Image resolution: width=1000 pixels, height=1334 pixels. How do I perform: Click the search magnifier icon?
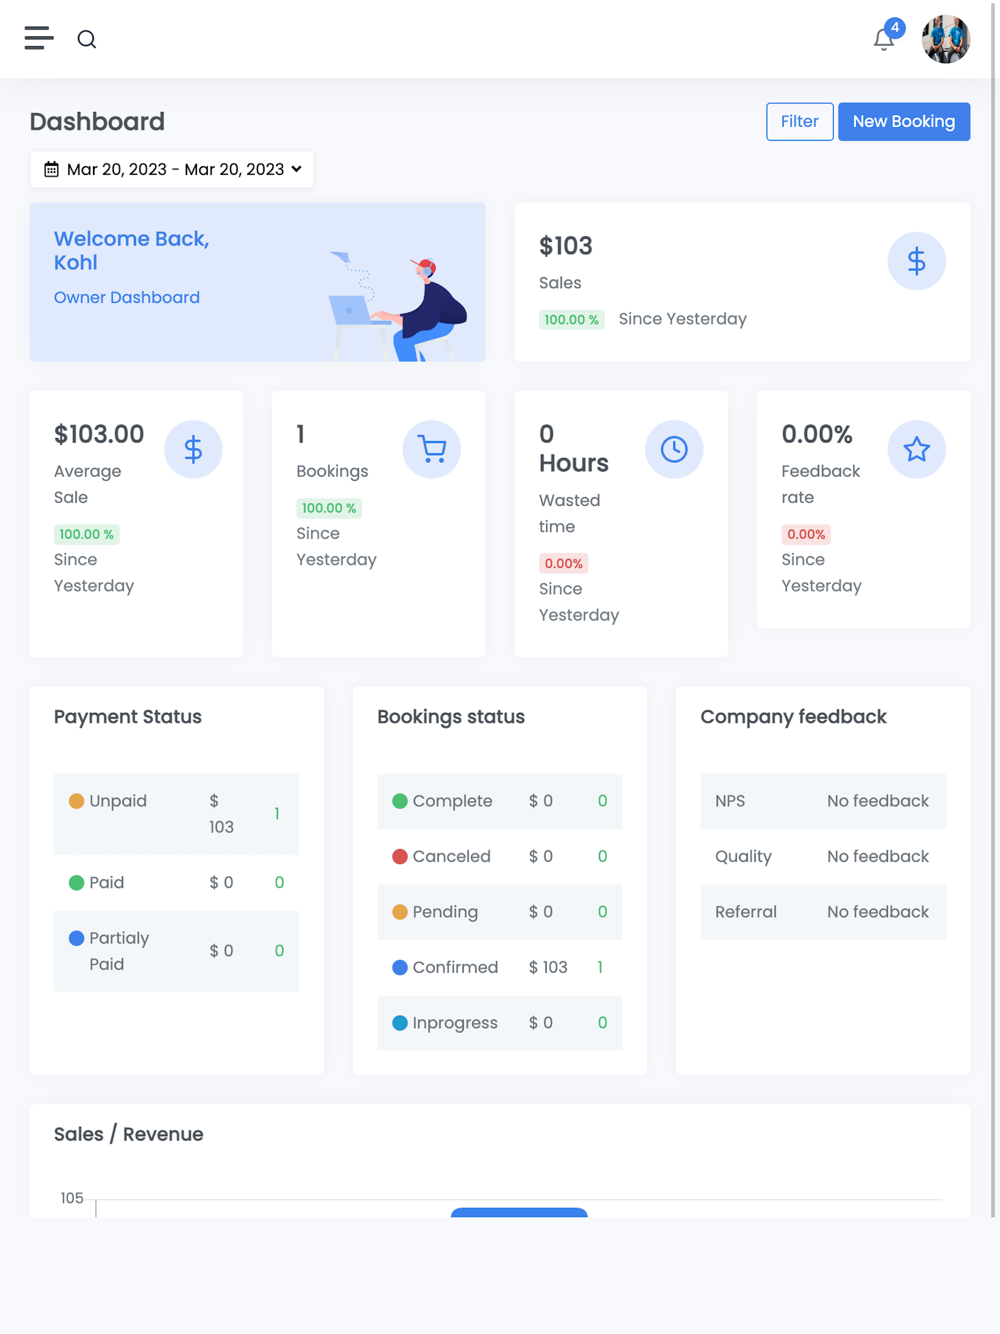point(87,39)
